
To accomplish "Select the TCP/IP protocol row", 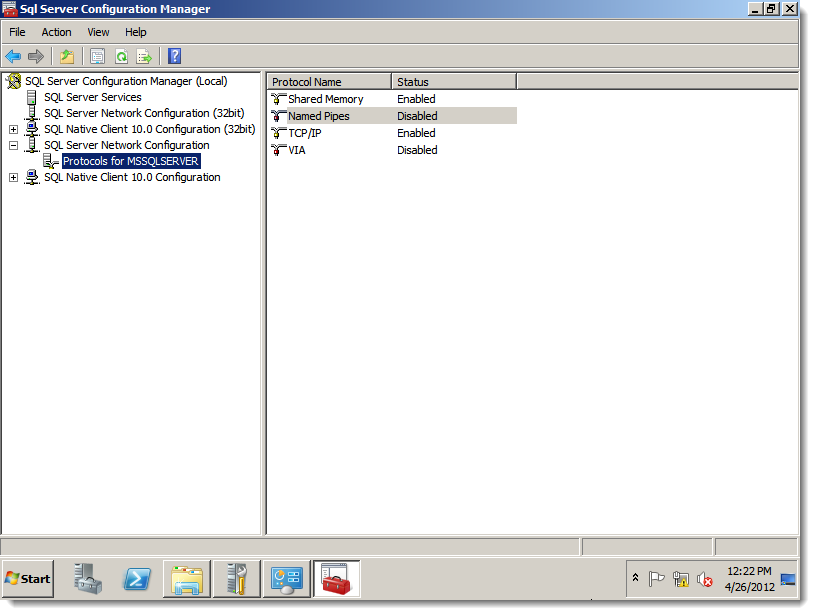I will pos(305,133).
